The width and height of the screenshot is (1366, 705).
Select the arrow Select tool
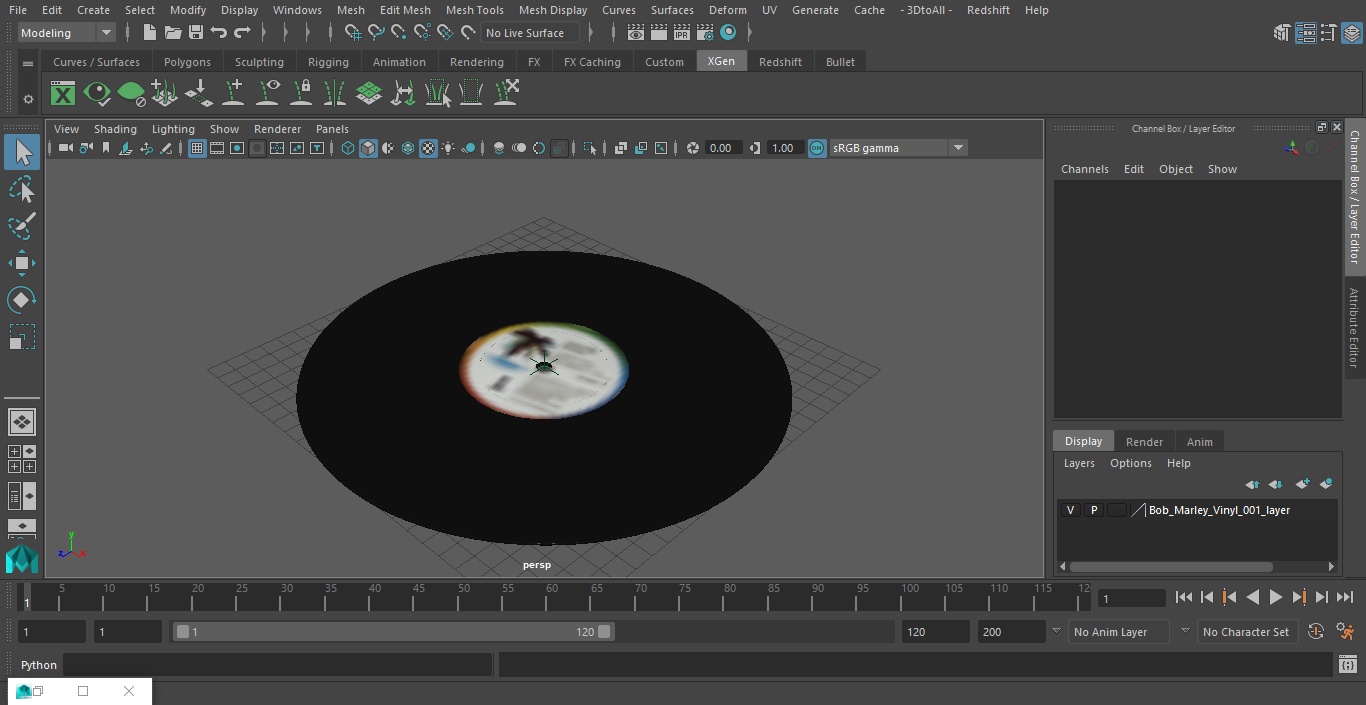[22, 152]
